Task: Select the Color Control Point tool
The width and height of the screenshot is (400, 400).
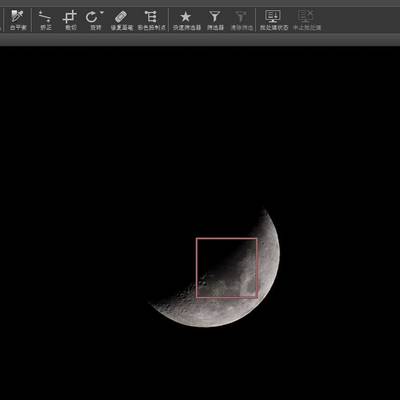Action: [x=150, y=17]
